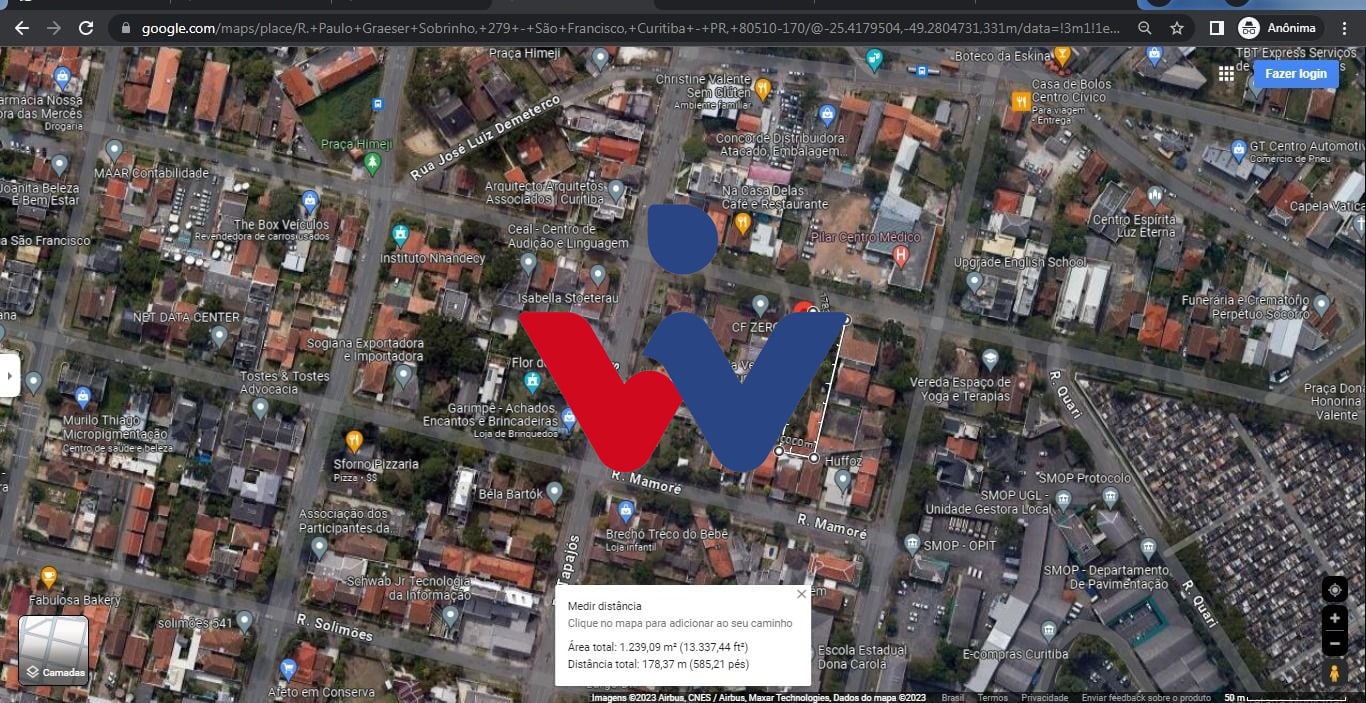Bookmark this page with the star
Viewport: 1366px width, 703px height.
point(1177,28)
